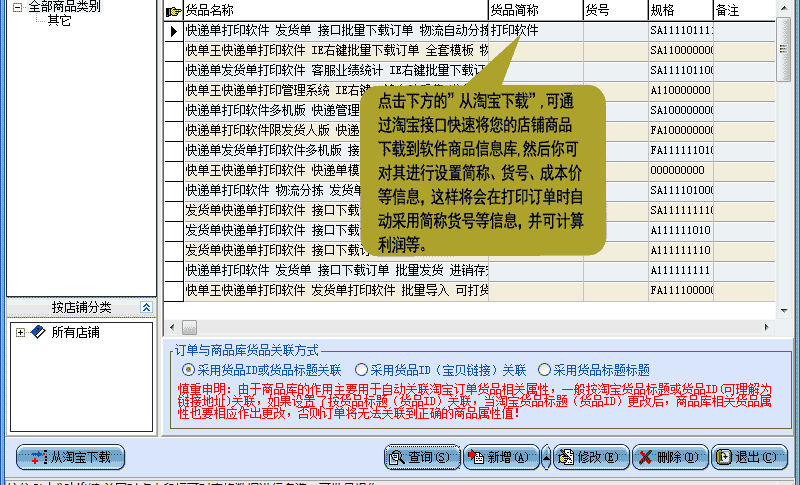Screen dimensions: 800x485
Task: Select the 打印软件 short name cell
Action: [536, 31]
